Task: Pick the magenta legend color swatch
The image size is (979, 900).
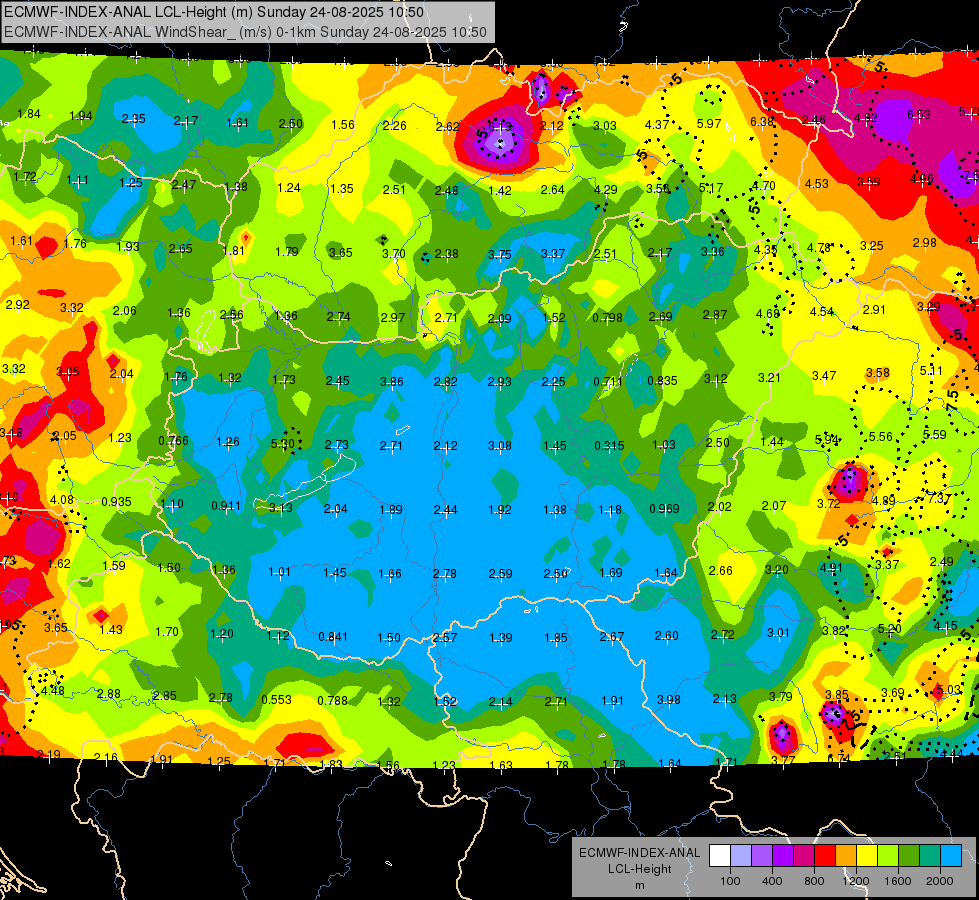Action: (804, 855)
